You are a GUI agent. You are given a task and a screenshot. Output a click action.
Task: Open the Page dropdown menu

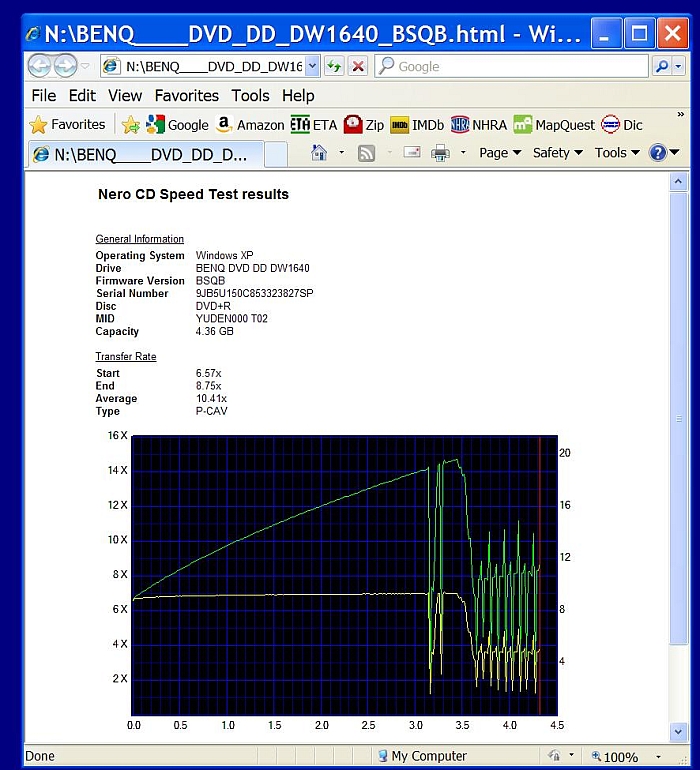[x=500, y=153]
